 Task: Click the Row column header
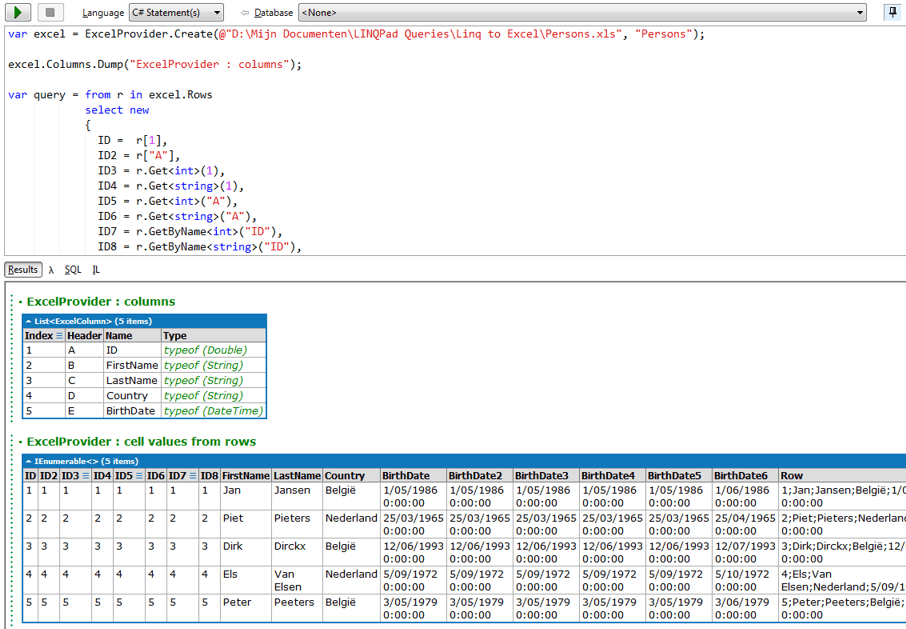(x=842, y=476)
